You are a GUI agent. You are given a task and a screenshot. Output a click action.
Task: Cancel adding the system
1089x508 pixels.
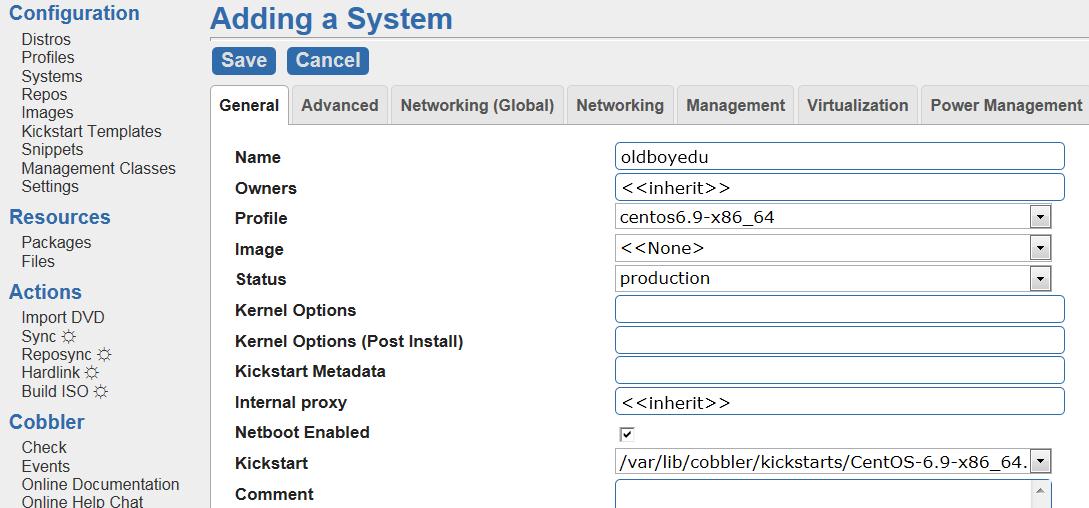point(328,60)
